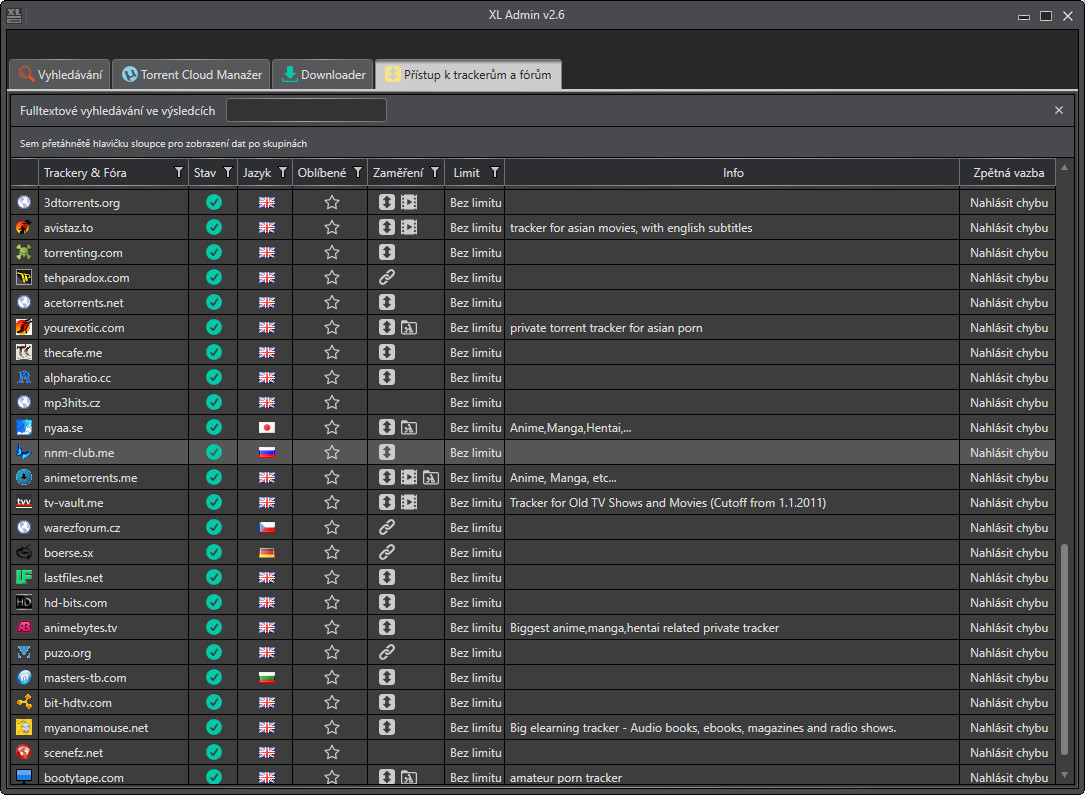
Task: Click the link focus icon for puzo.org
Action: (387, 652)
